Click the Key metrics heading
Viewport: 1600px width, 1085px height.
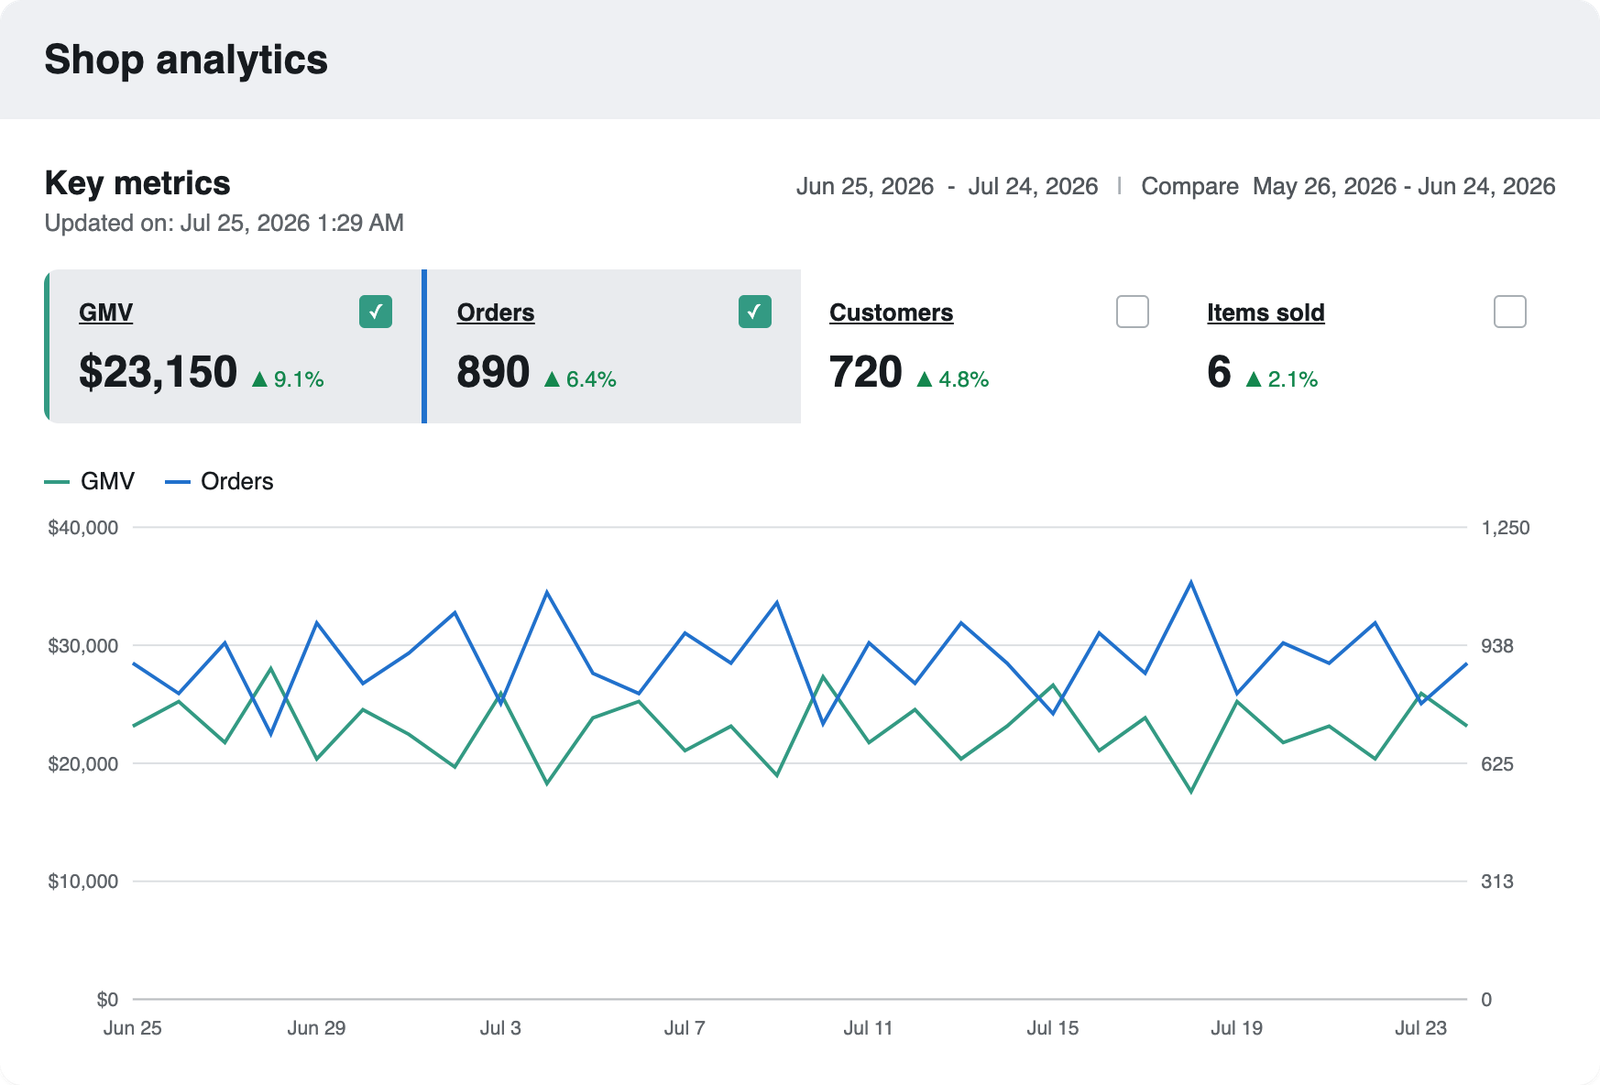137,183
